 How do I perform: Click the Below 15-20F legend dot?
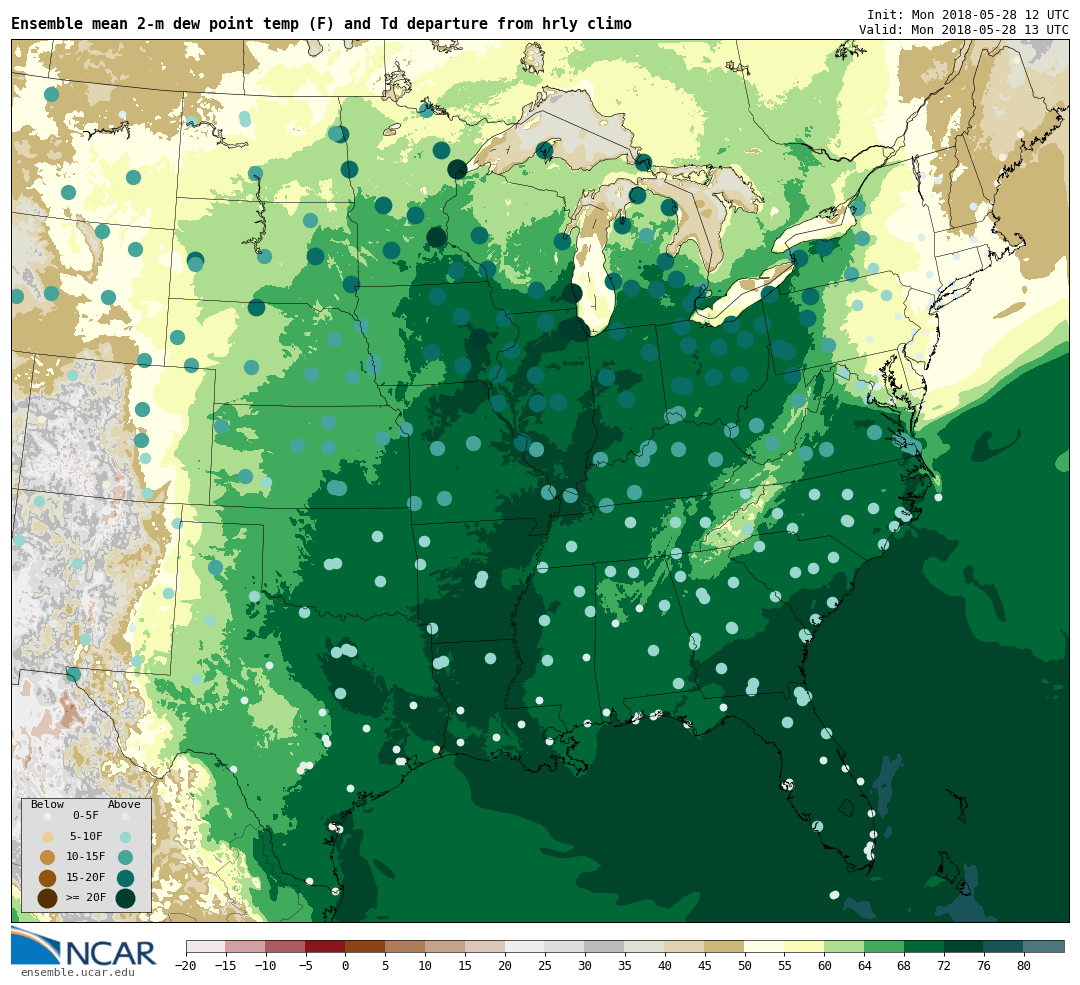coord(48,878)
